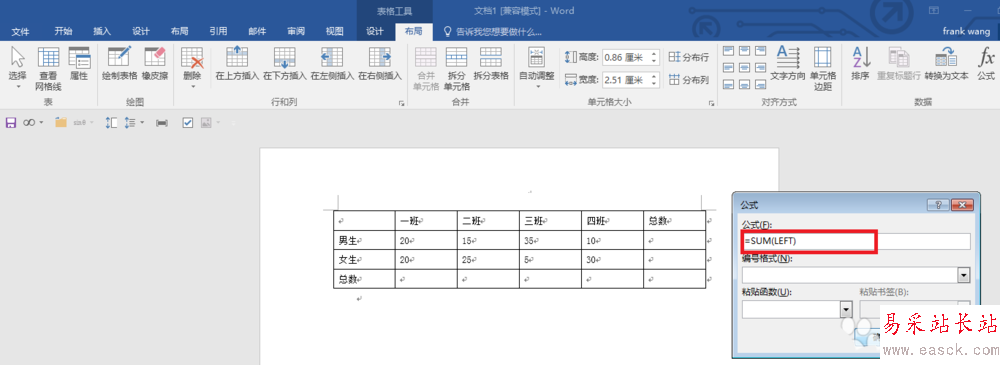The height and width of the screenshot is (365, 1000).
Task: Open the 文件 file menu
Action: 20,31
